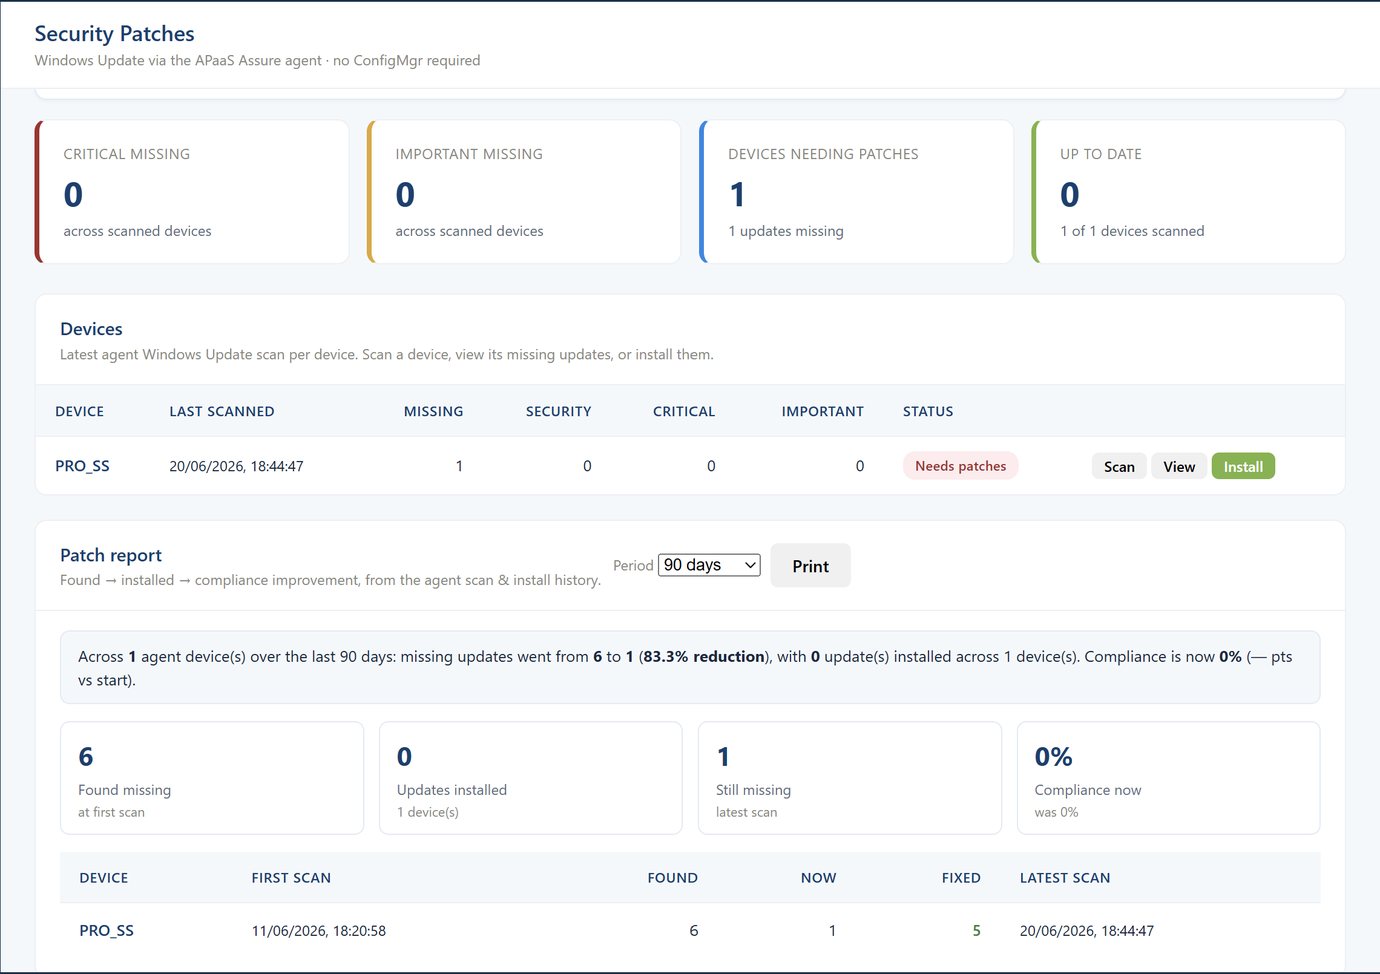Click first scan date 11/06/2026, 18:20:58

[x=318, y=930]
